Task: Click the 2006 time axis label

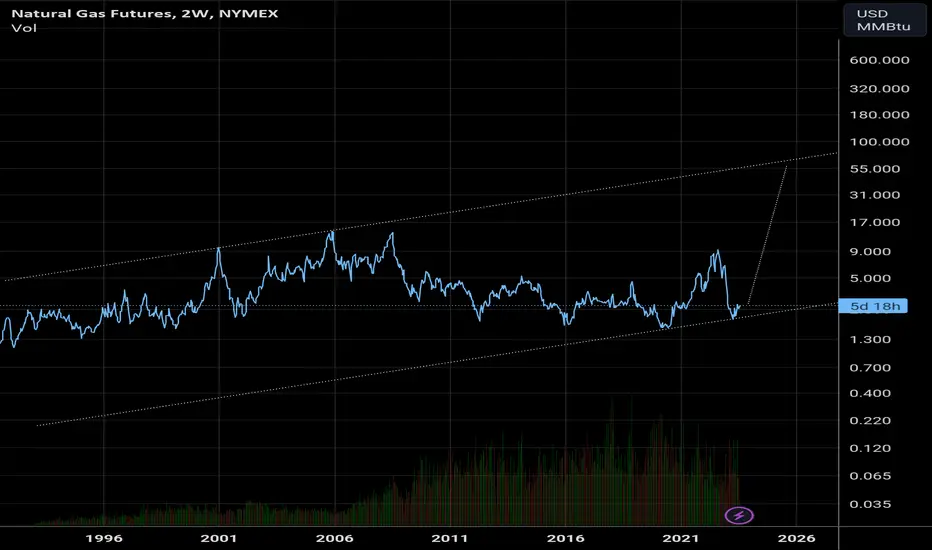Action: 335,538
